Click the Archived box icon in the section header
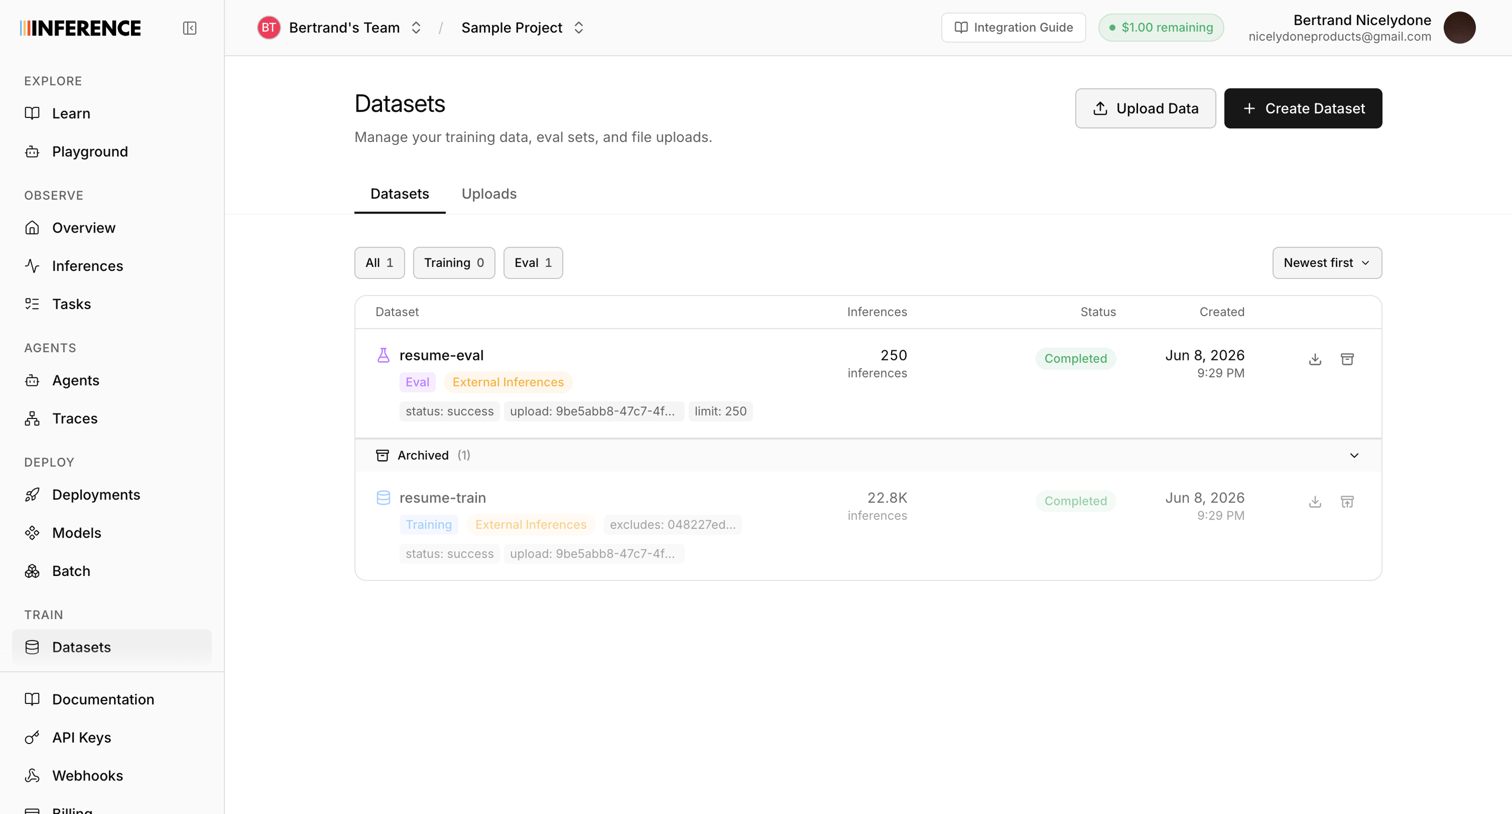This screenshot has height=814, width=1512. point(382,456)
